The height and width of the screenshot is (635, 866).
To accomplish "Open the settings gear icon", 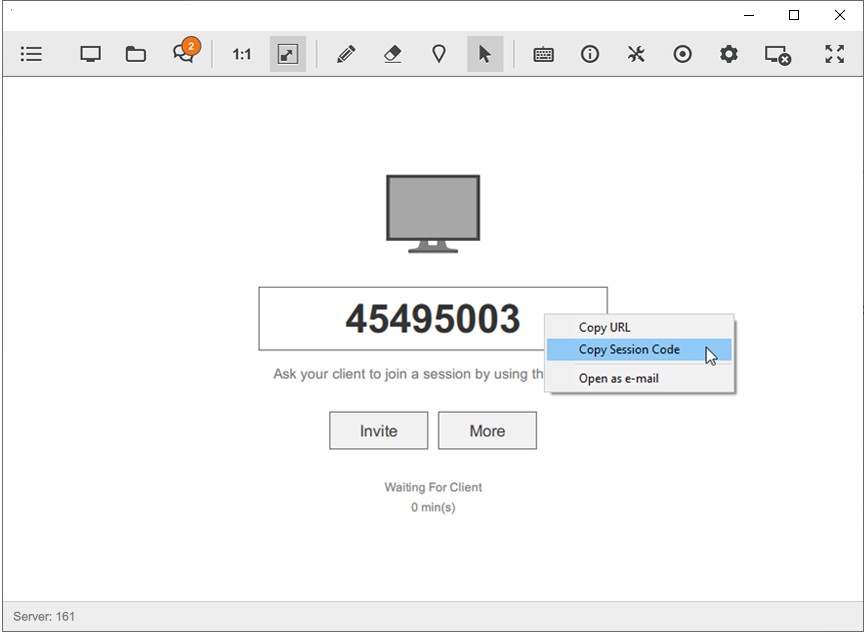I will [x=729, y=54].
